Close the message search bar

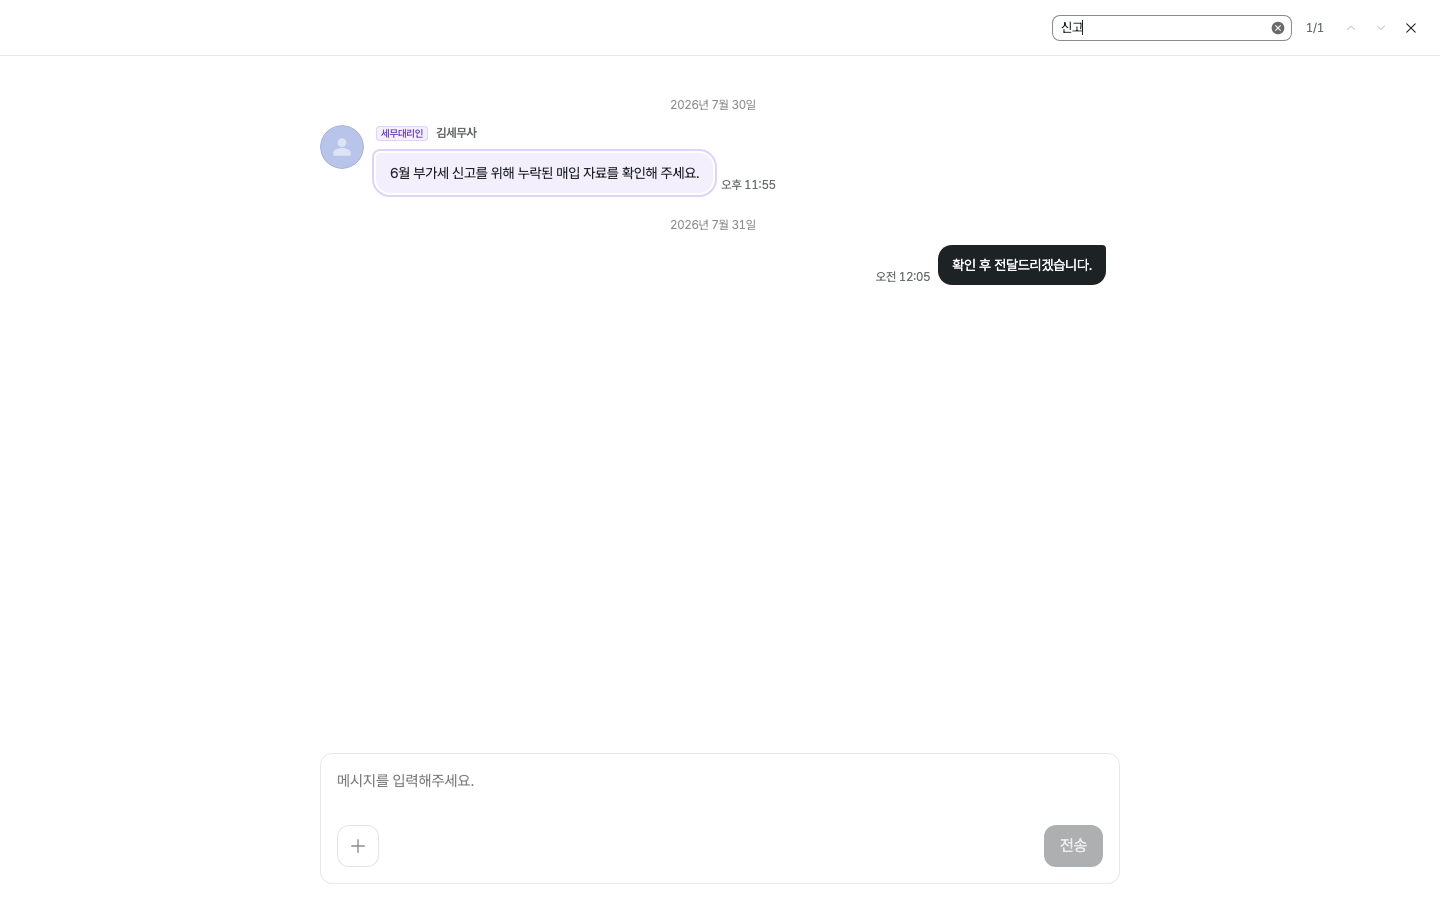pyautogui.click(x=1411, y=28)
